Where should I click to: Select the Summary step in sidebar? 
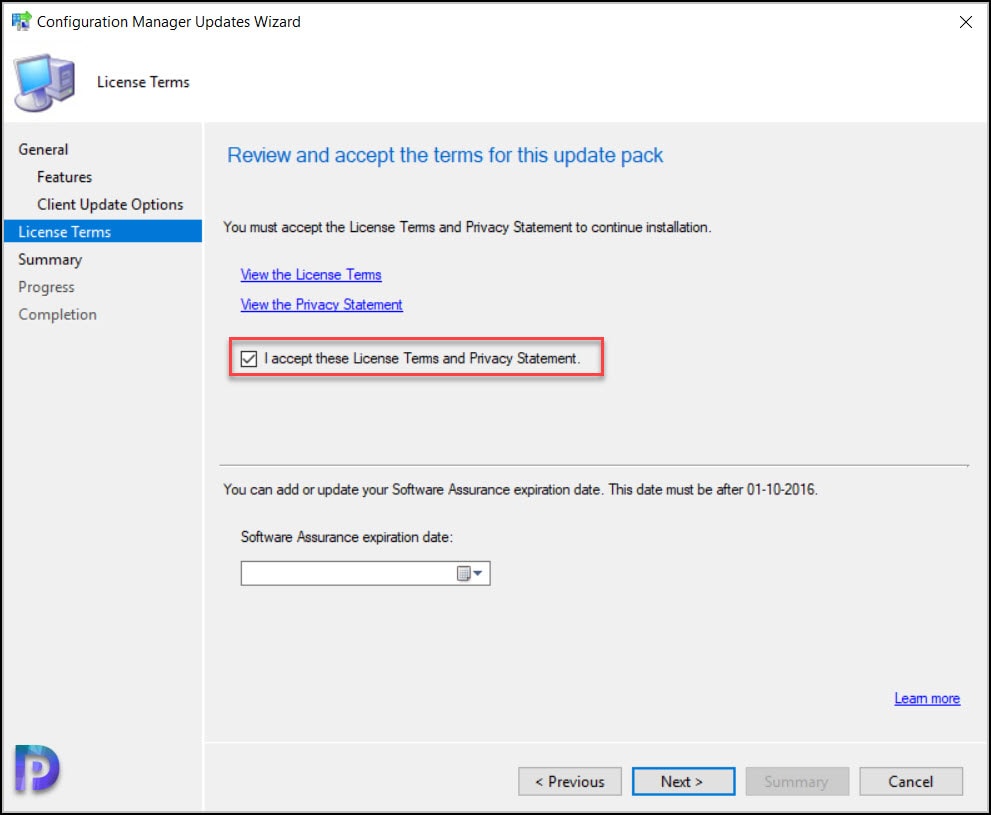tap(50, 260)
